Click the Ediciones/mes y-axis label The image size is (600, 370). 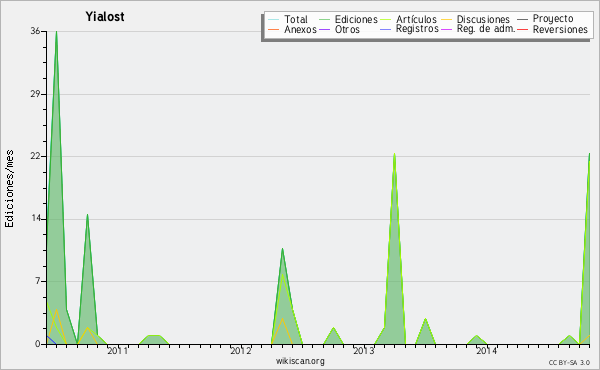(9, 188)
